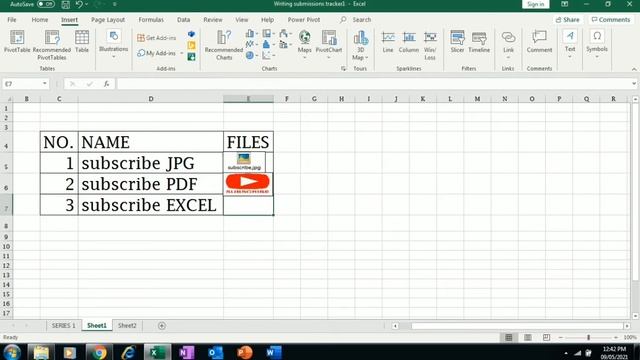Screen dimensions: 640x360
Task: Open My Add-ins
Action: click(x=160, y=53)
